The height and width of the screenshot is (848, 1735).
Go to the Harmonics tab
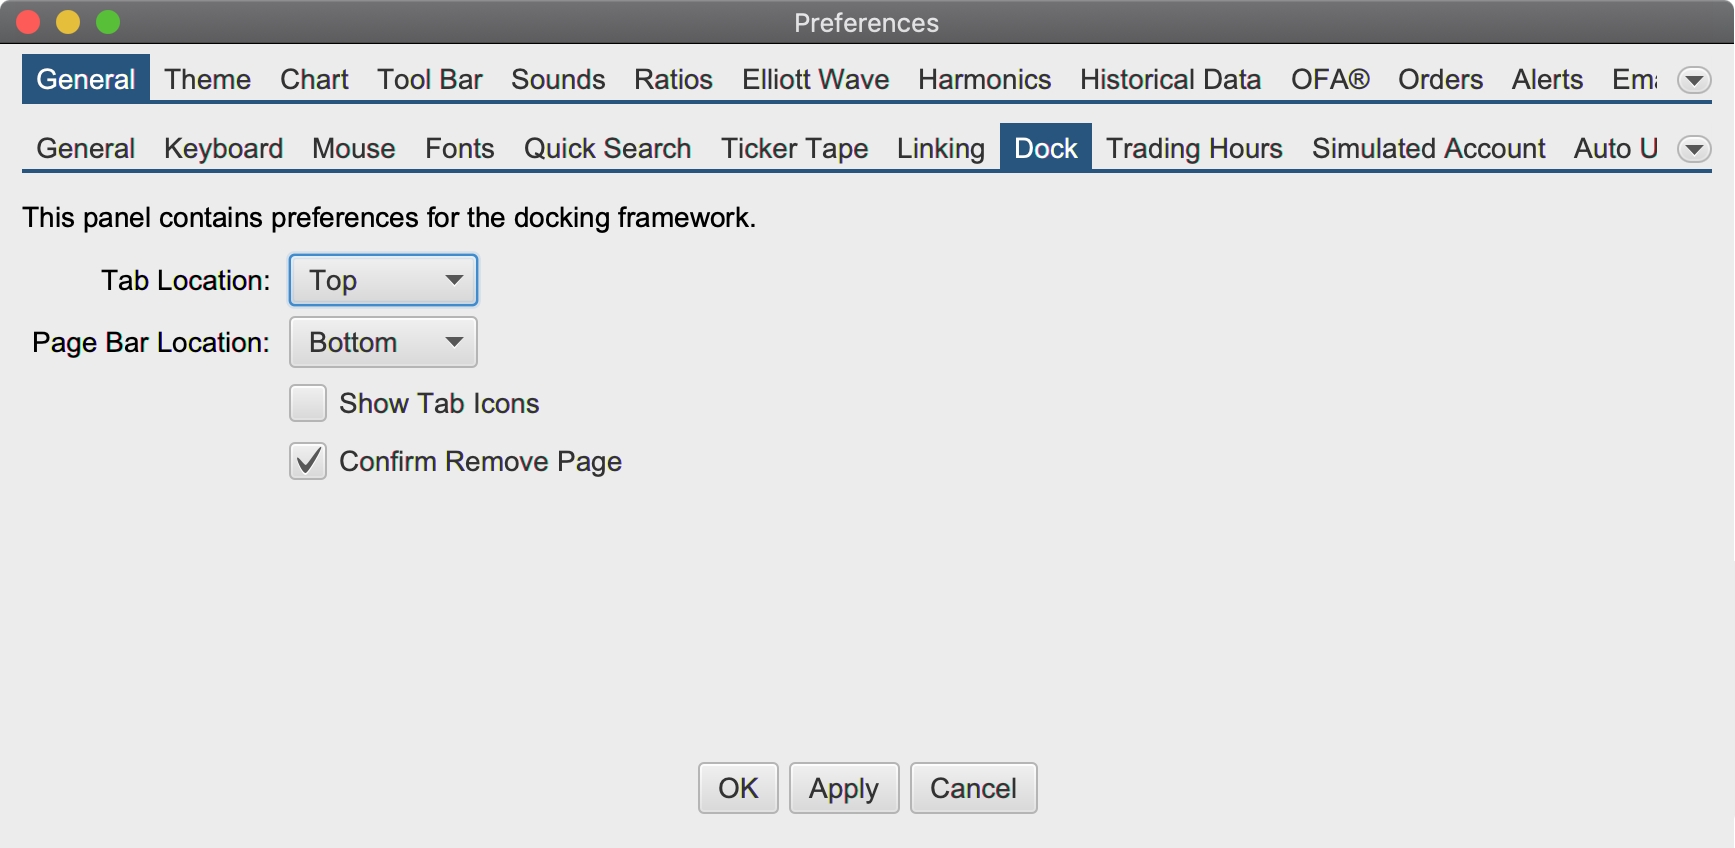click(984, 79)
